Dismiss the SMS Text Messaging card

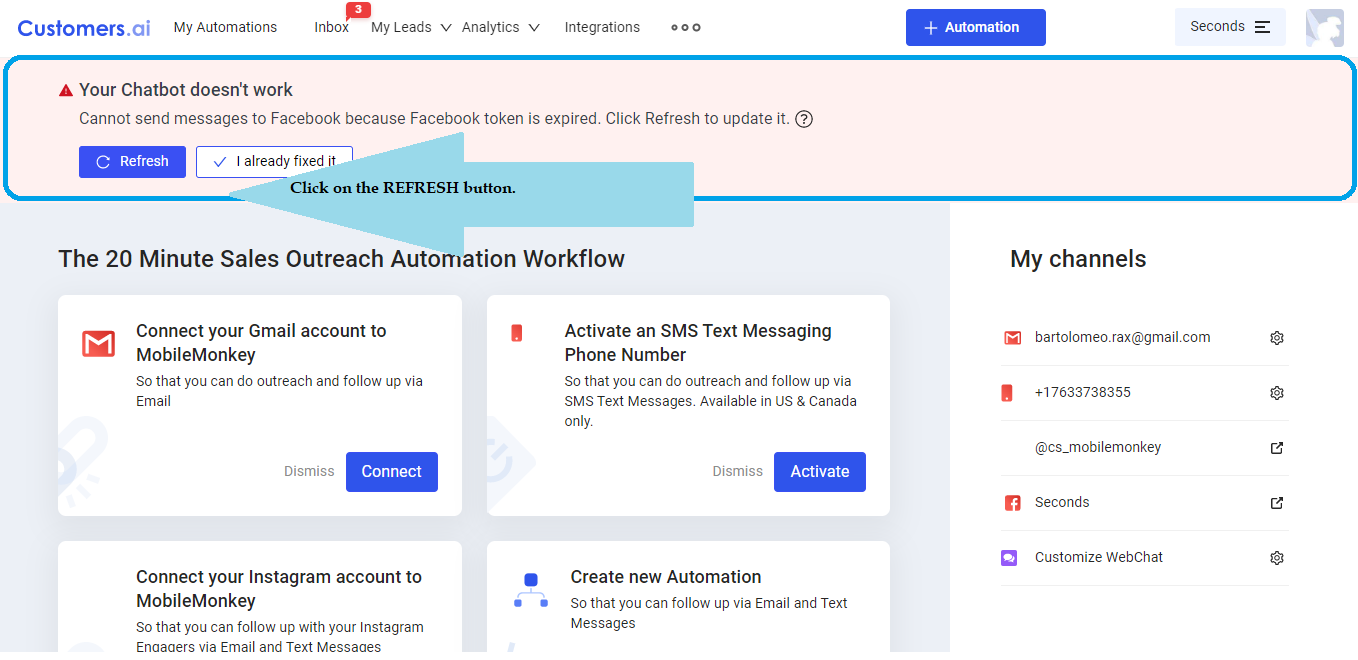coord(737,471)
